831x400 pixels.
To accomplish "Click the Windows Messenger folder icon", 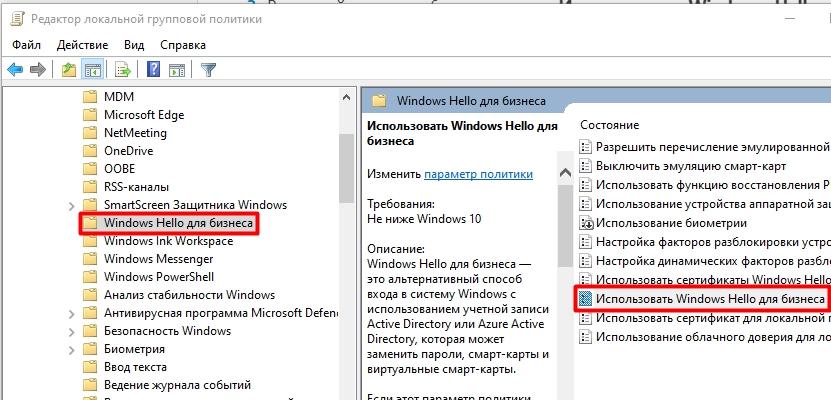I will (91, 259).
